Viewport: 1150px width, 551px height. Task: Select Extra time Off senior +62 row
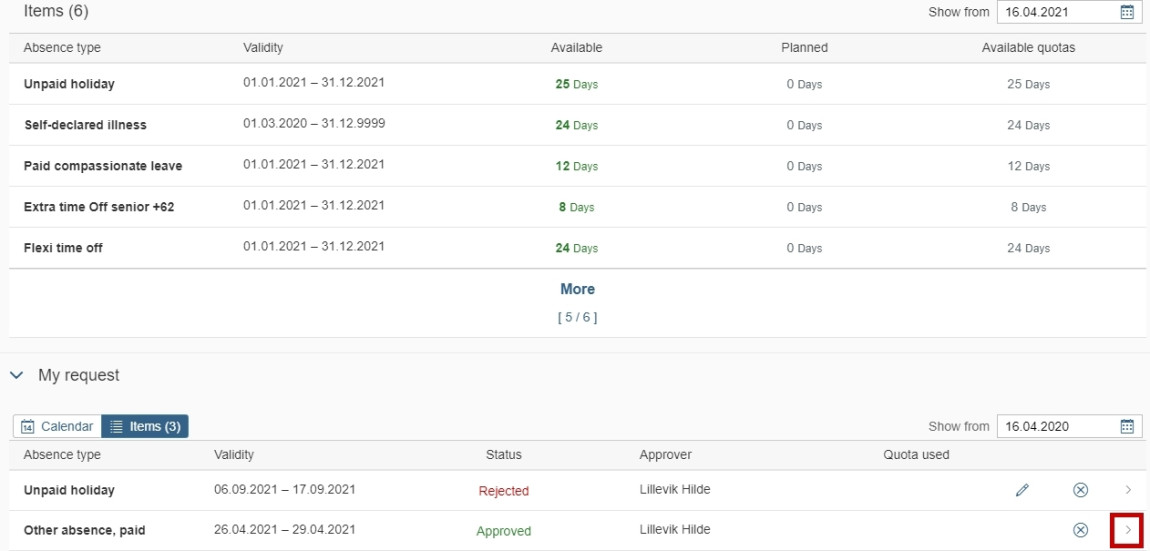(x=577, y=207)
